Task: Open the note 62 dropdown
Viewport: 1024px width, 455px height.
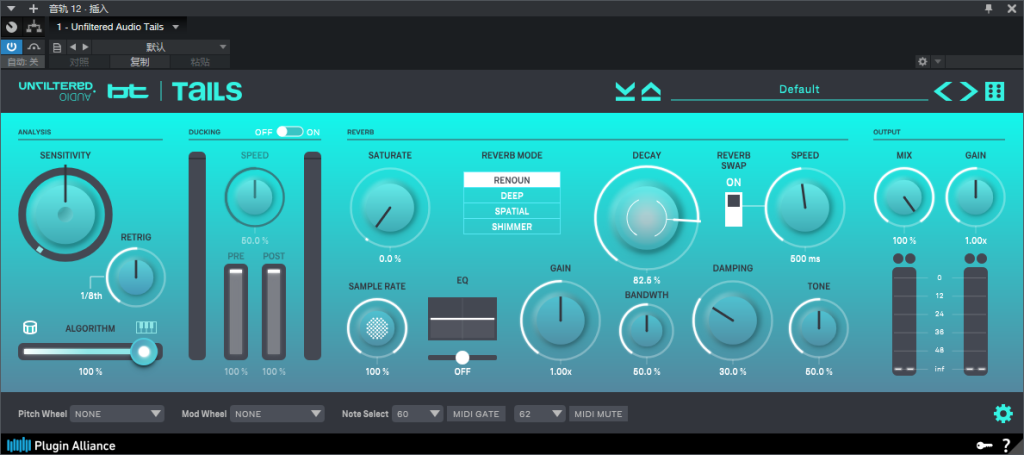Action: (539, 413)
